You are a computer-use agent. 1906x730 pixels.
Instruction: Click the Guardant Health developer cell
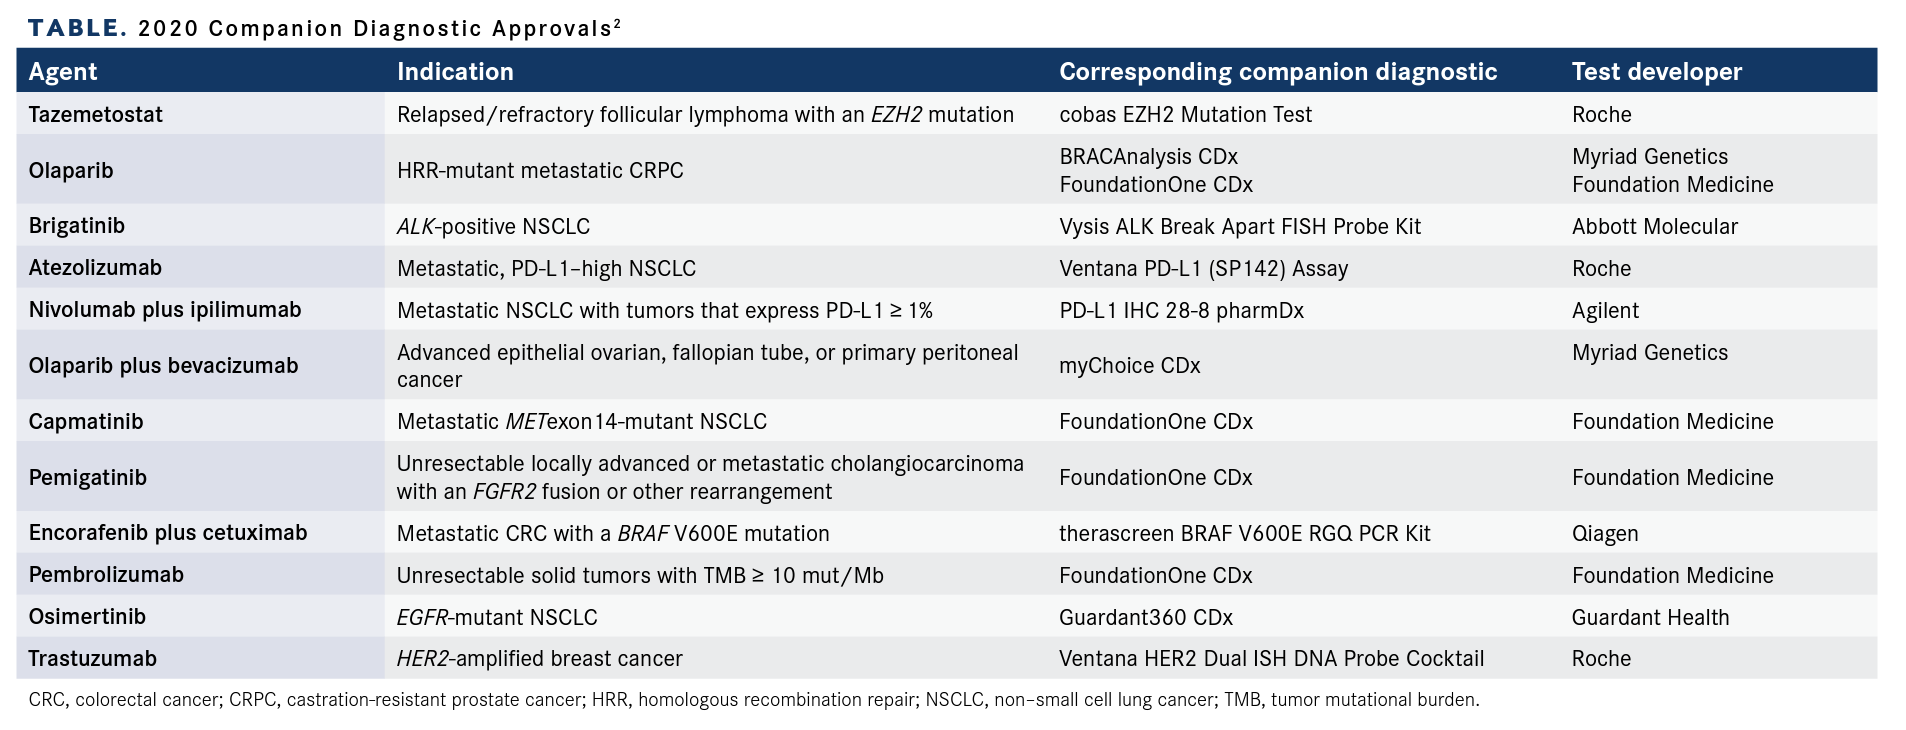pyautogui.click(x=1650, y=618)
